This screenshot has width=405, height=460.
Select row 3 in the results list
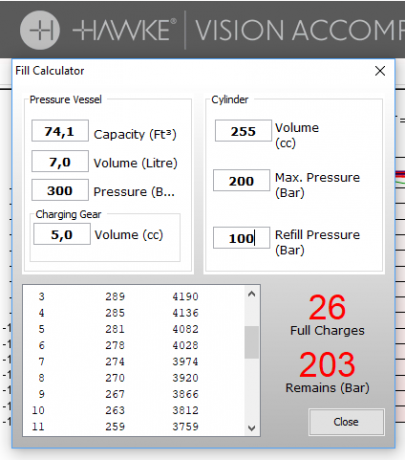(x=133, y=296)
